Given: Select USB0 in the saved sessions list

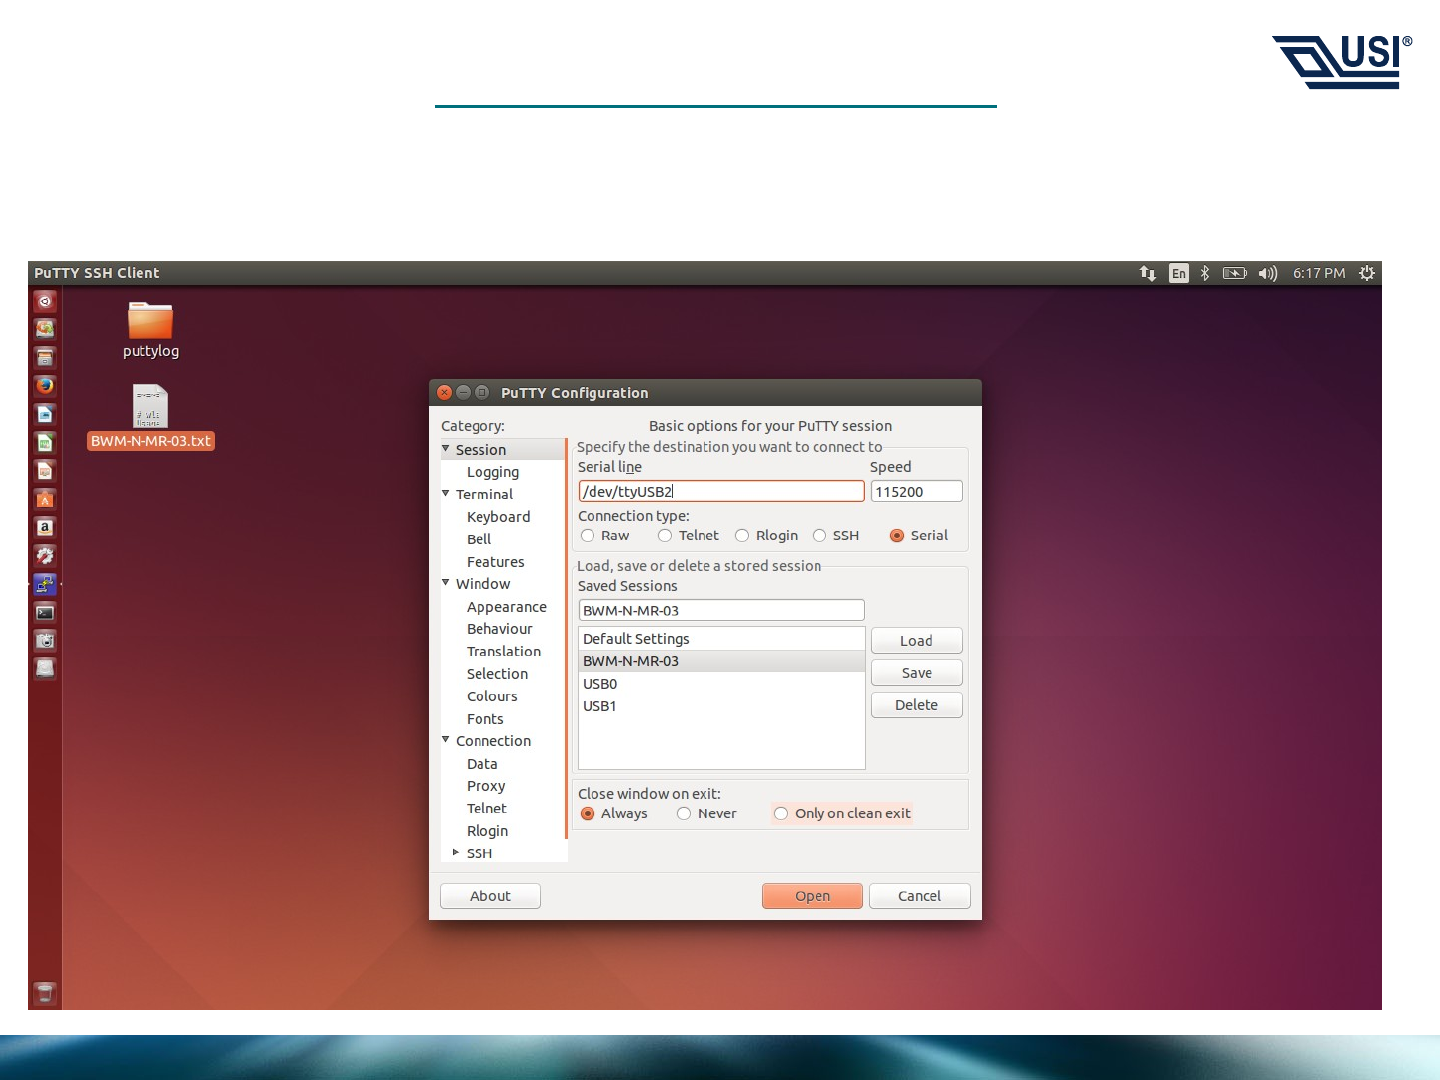Looking at the screenshot, I should pos(721,684).
